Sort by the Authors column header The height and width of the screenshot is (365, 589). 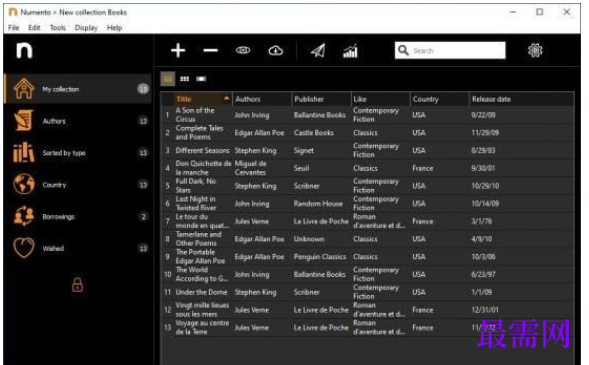(248, 99)
